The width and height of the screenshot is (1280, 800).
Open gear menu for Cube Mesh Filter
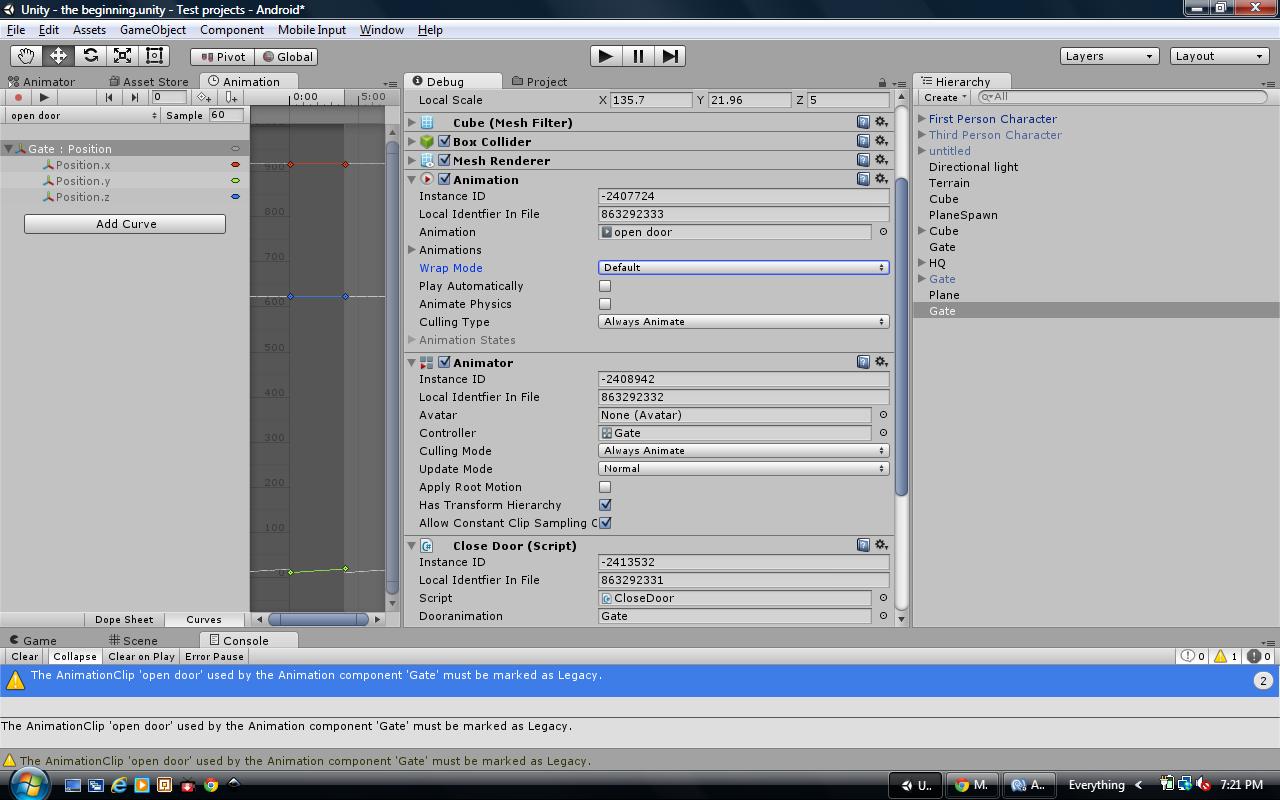881,122
